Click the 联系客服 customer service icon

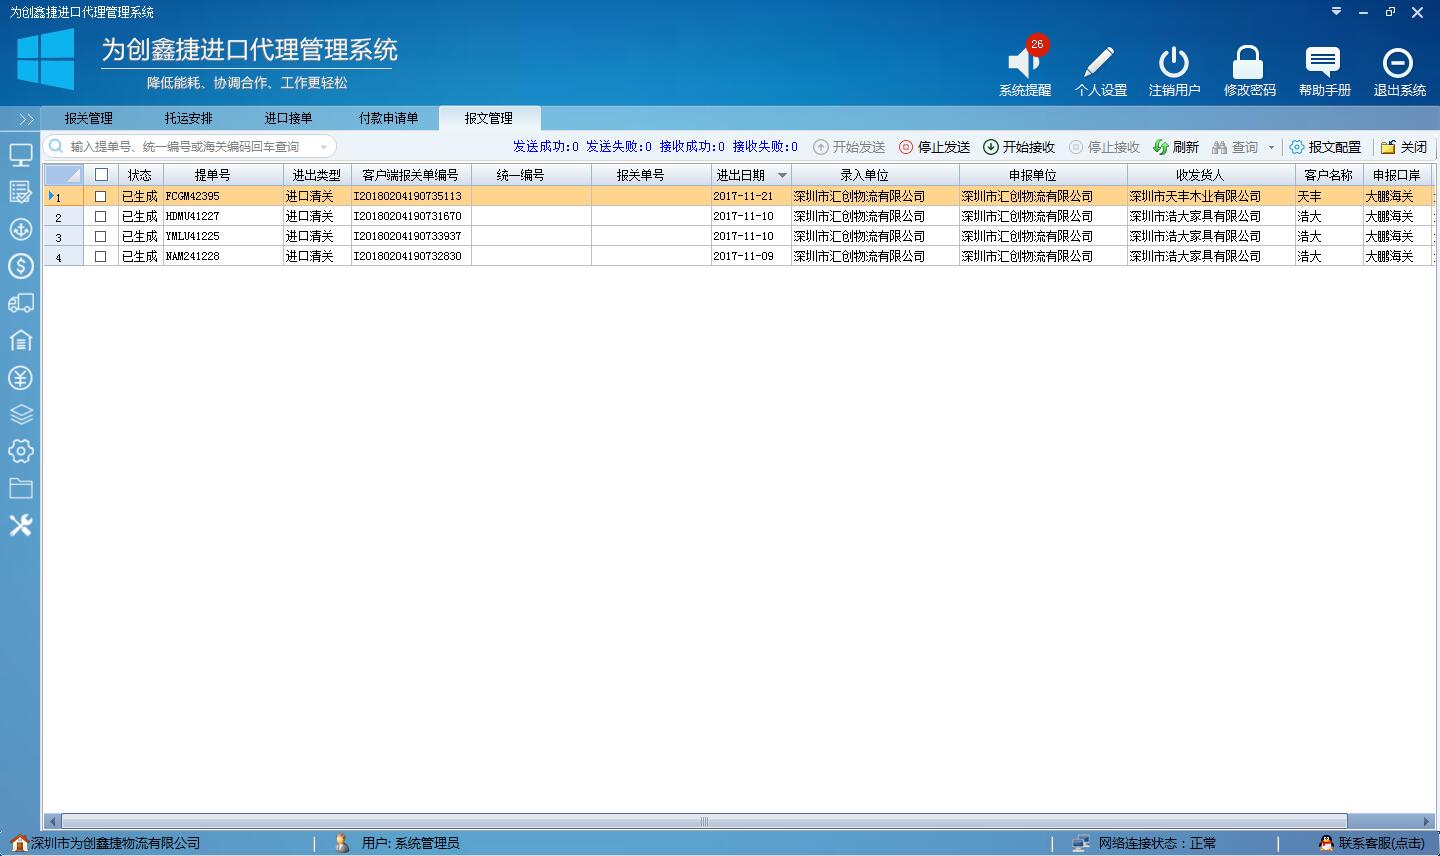coord(1325,842)
